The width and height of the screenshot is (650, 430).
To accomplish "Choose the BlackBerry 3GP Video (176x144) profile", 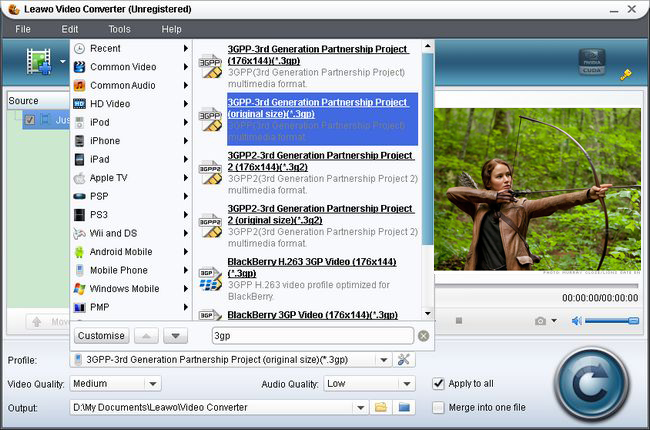I will pyautogui.click(x=313, y=315).
